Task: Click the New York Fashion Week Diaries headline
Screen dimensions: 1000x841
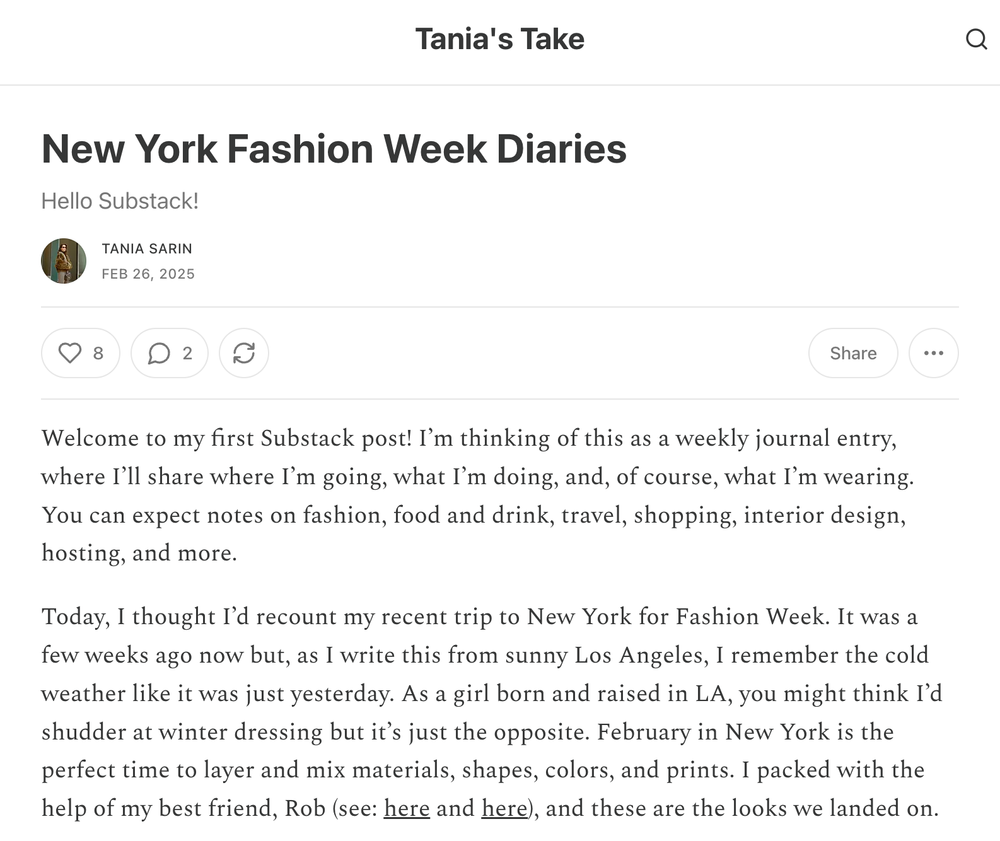Action: pos(334,149)
